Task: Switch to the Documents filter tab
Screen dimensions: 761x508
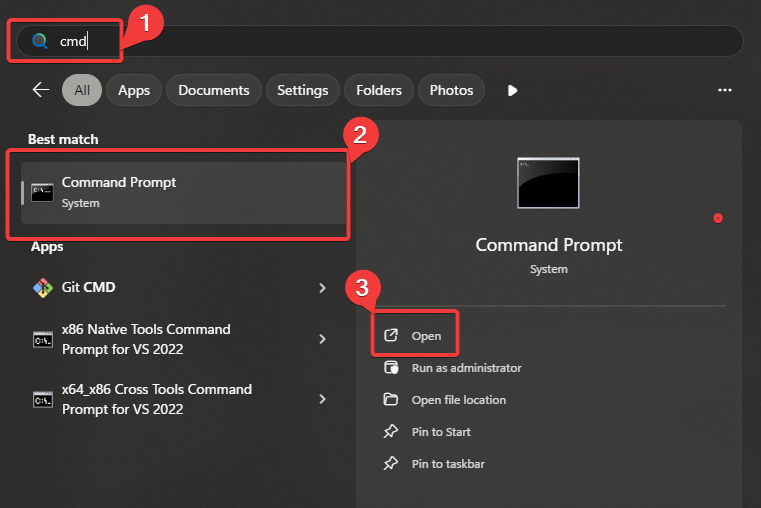Action: [x=213, y=90]
